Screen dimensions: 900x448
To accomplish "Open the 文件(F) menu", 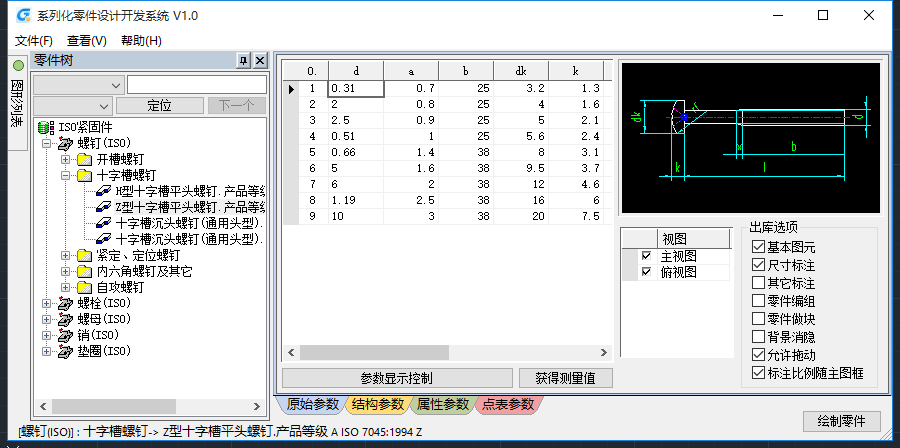I will click(34, 41).
